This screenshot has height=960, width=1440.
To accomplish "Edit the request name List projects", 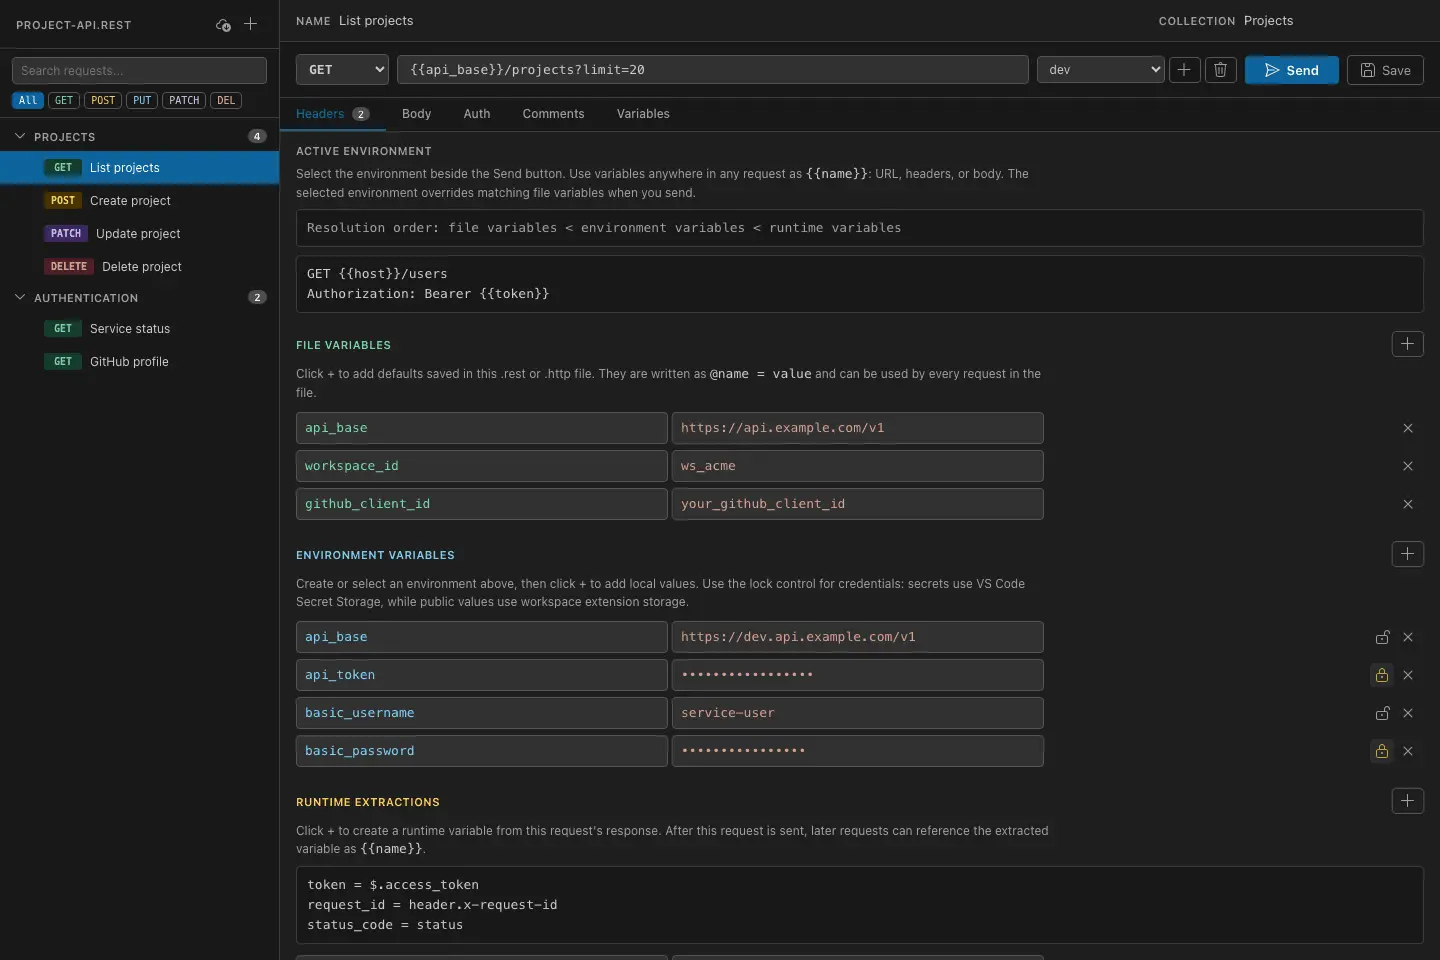I will coord(376,21).
